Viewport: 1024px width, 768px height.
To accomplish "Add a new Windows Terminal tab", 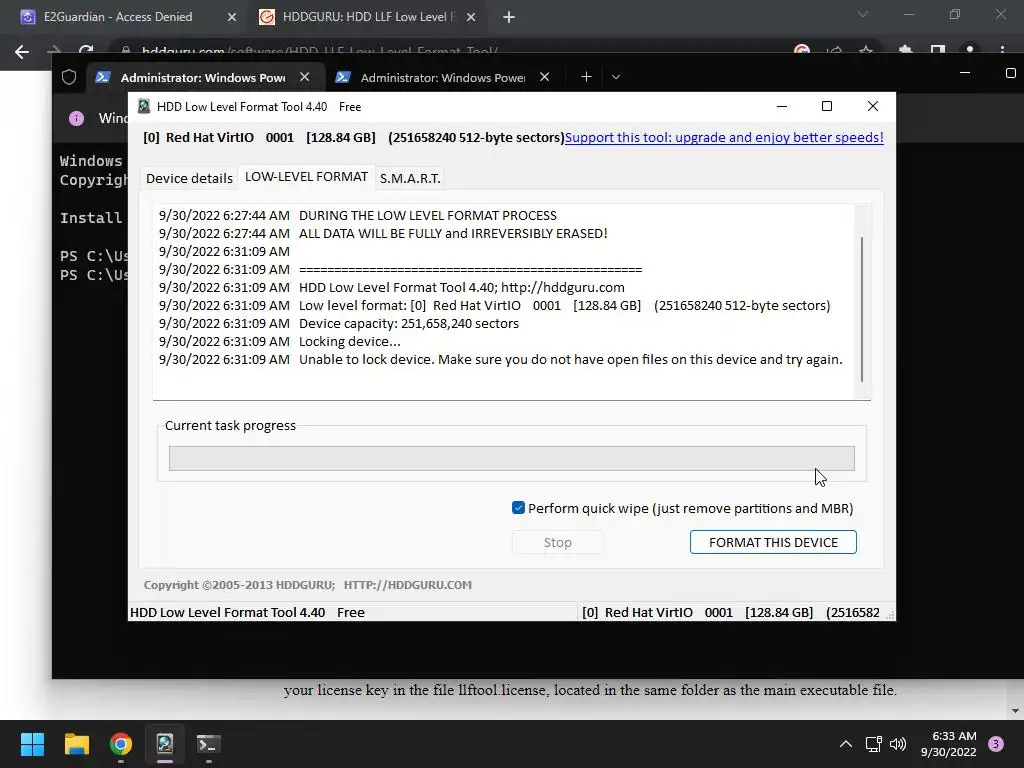I will 586,77.
